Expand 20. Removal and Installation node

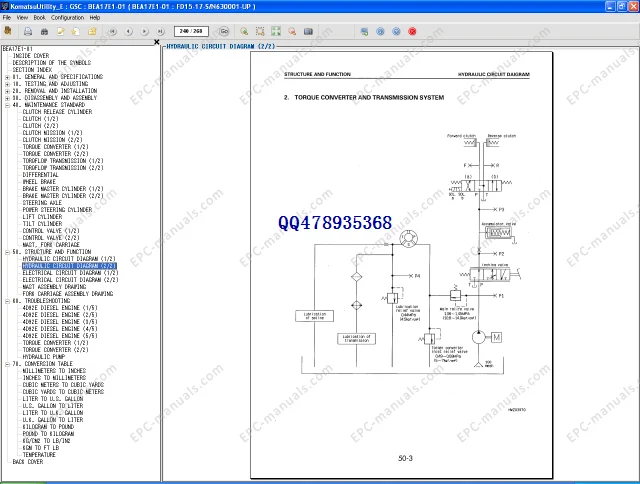(x=7, y=91)
